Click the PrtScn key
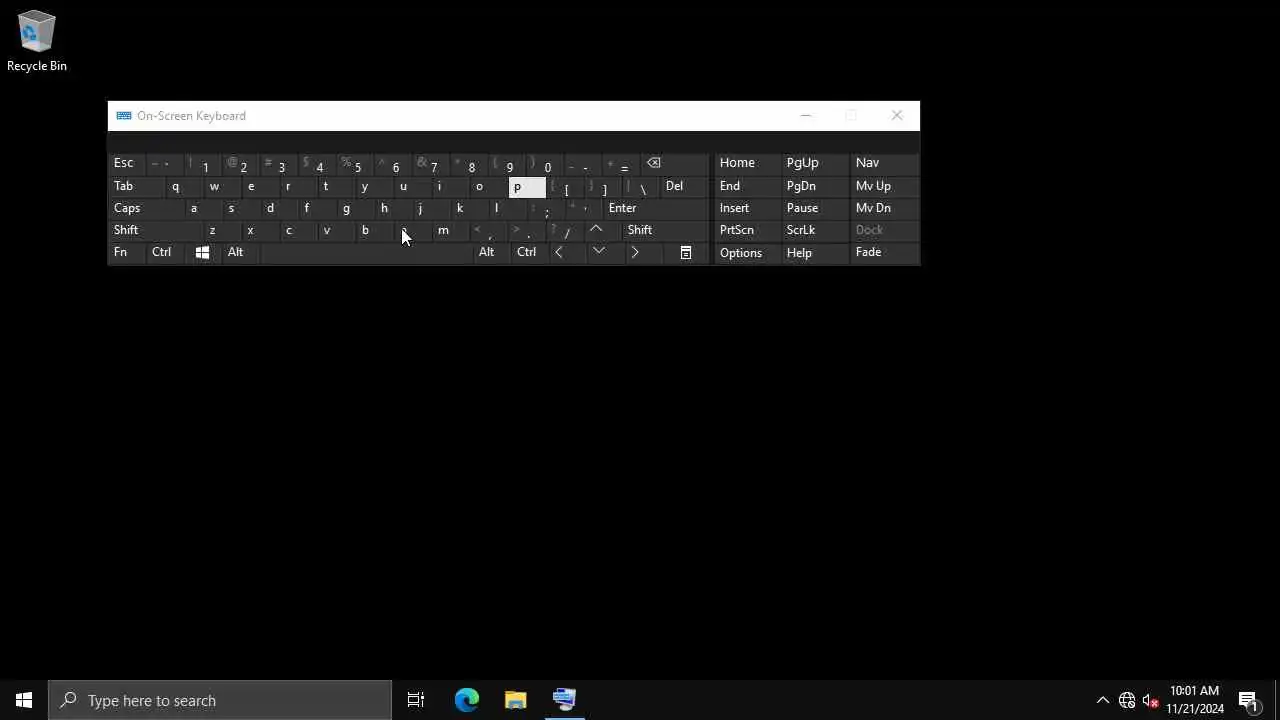The height and width of the screenshot is (720, 1280). (x=747, y=230)
